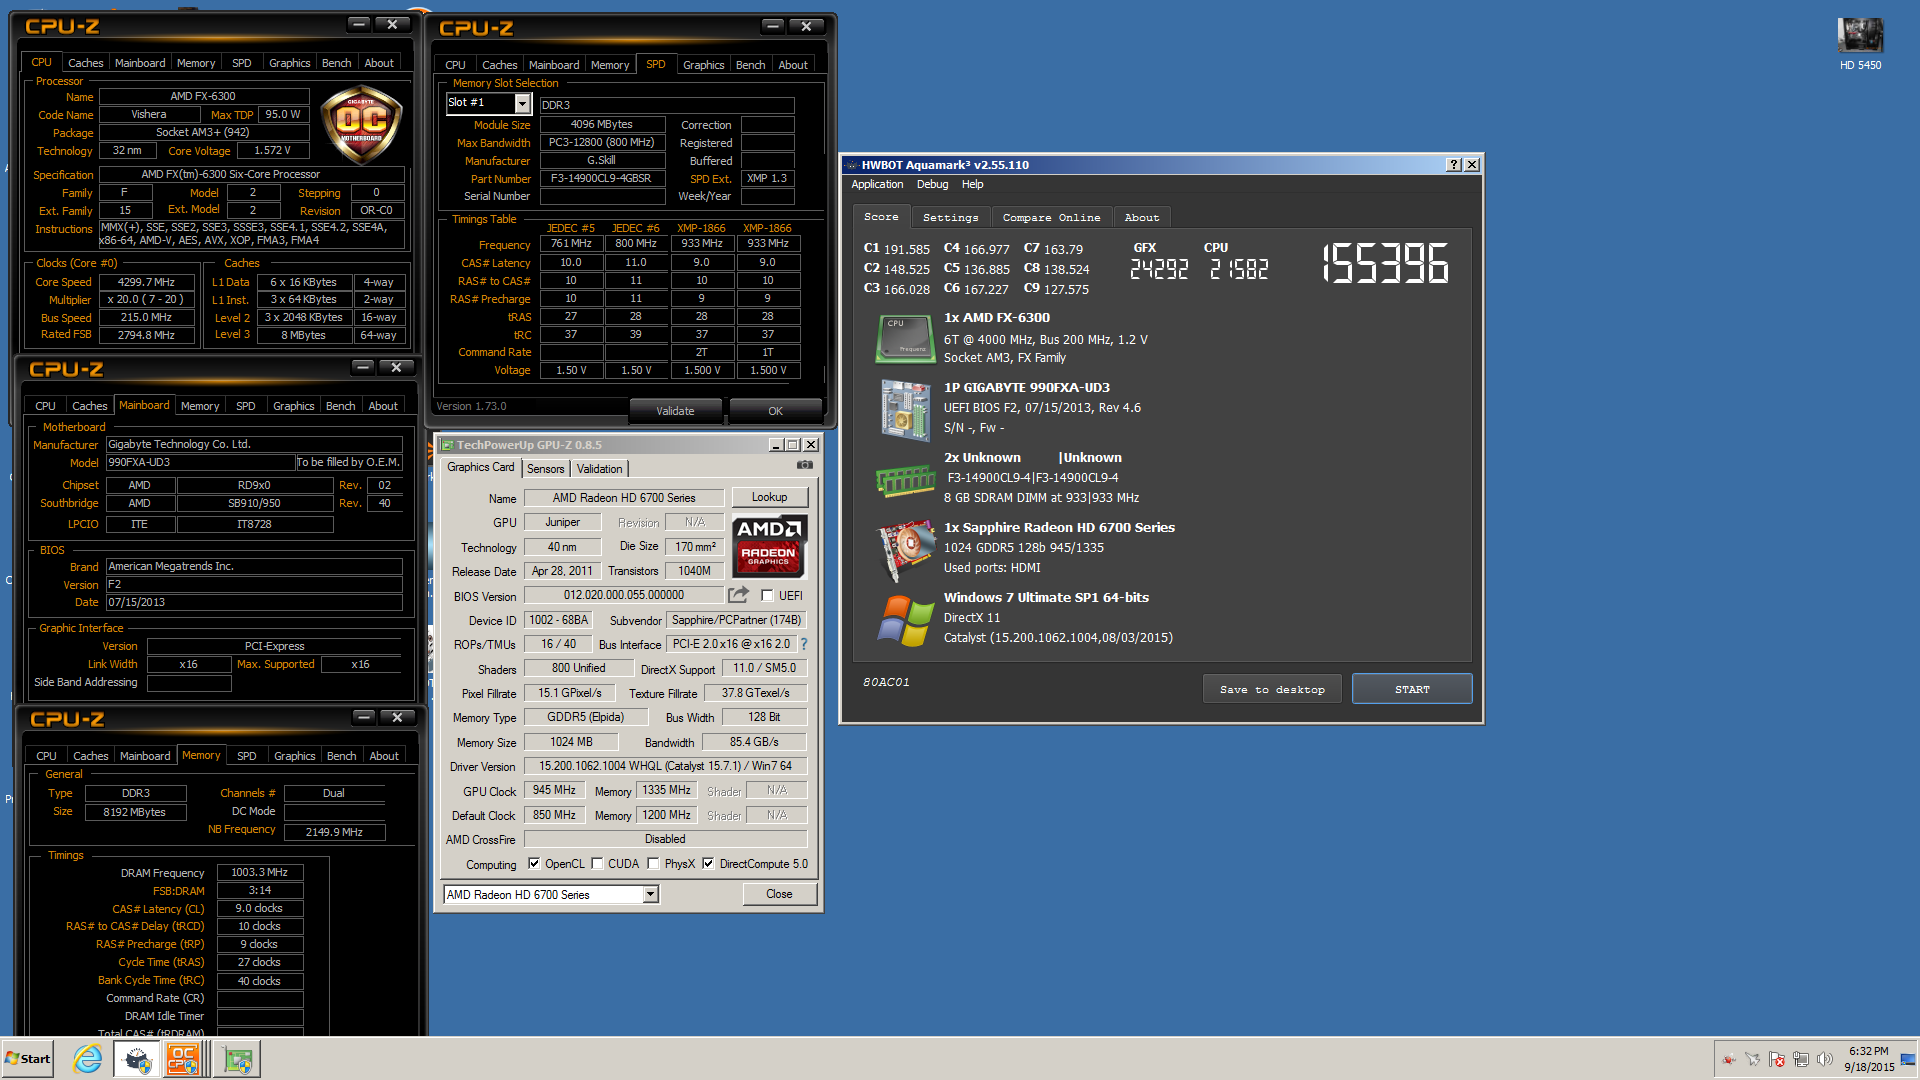Open Graphics tab in SPD CPU-Z window
This screenshot has width=1920, height=1080.
704,65
